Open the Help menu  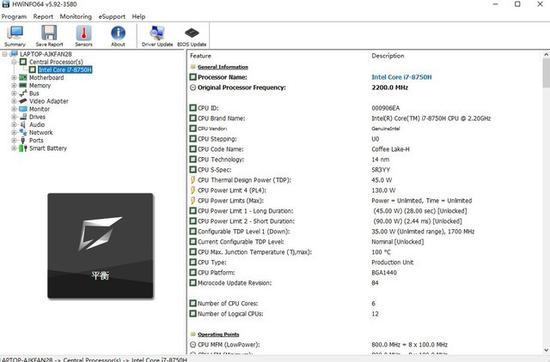[139, 16]
